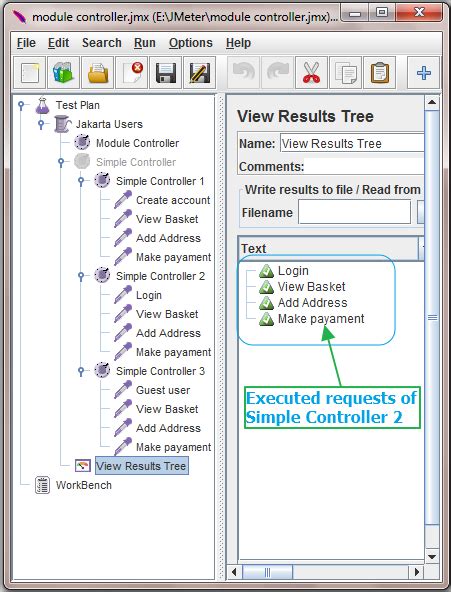Click the green success icon beside Add Address result
The height and width of the screenshot is (592, 451).
[x=266, y=303]
